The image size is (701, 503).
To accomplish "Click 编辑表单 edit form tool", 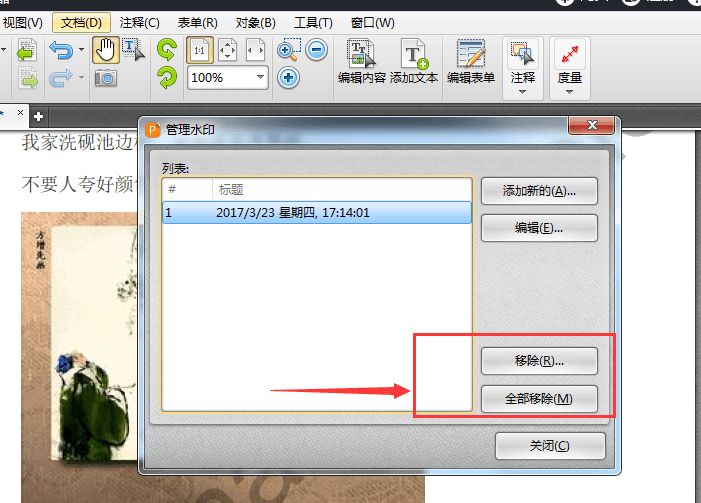I will [x=471, y=62].
